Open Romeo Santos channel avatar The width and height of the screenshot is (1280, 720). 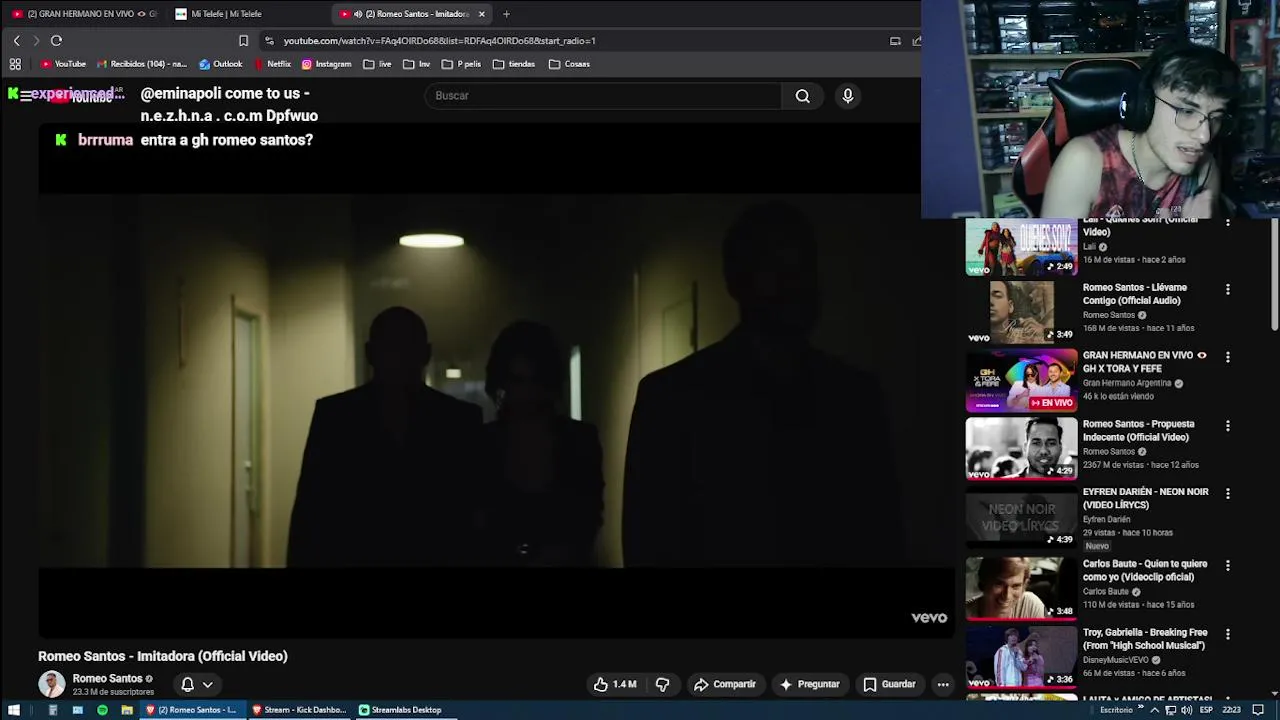(x=52, y=684)
